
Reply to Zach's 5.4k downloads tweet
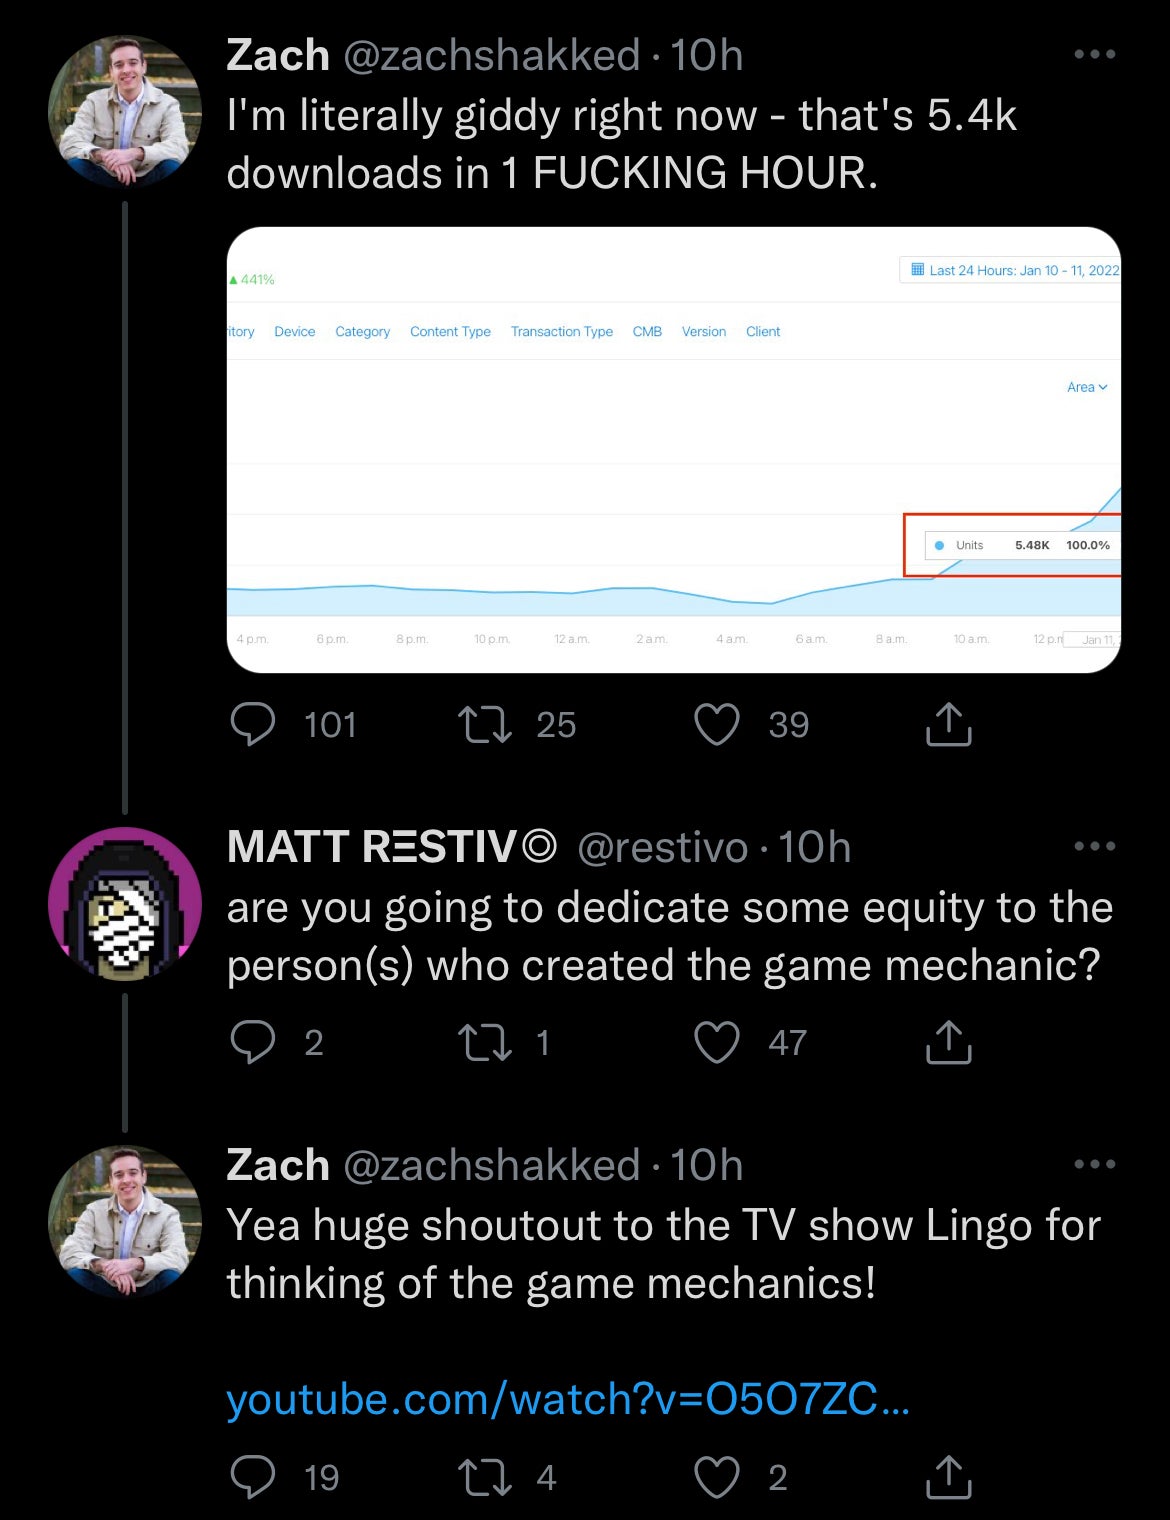[x=252, y=725]
